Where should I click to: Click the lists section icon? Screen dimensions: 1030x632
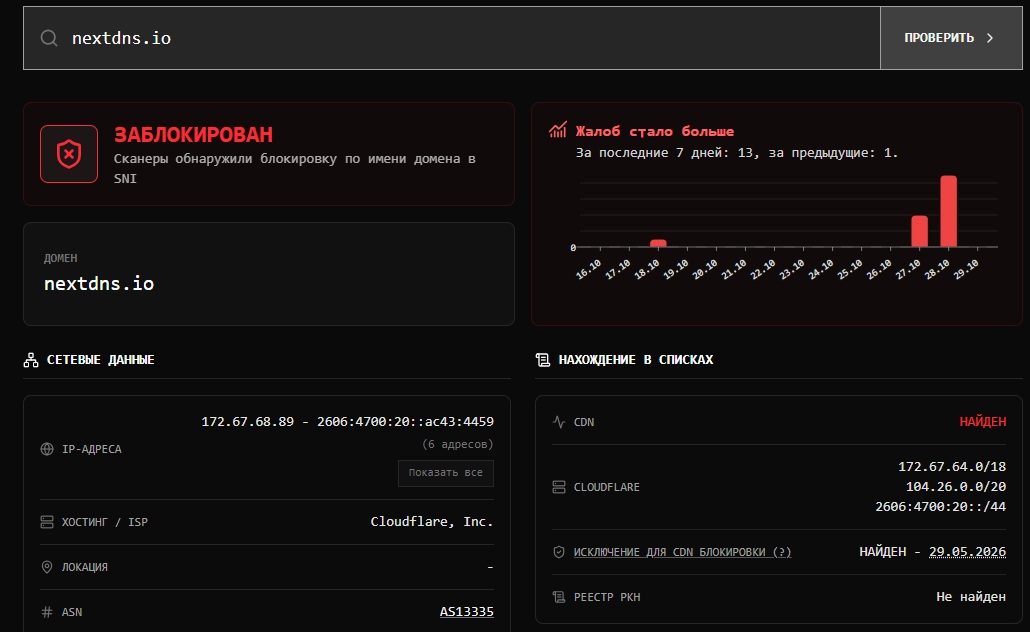coord(543,360)
